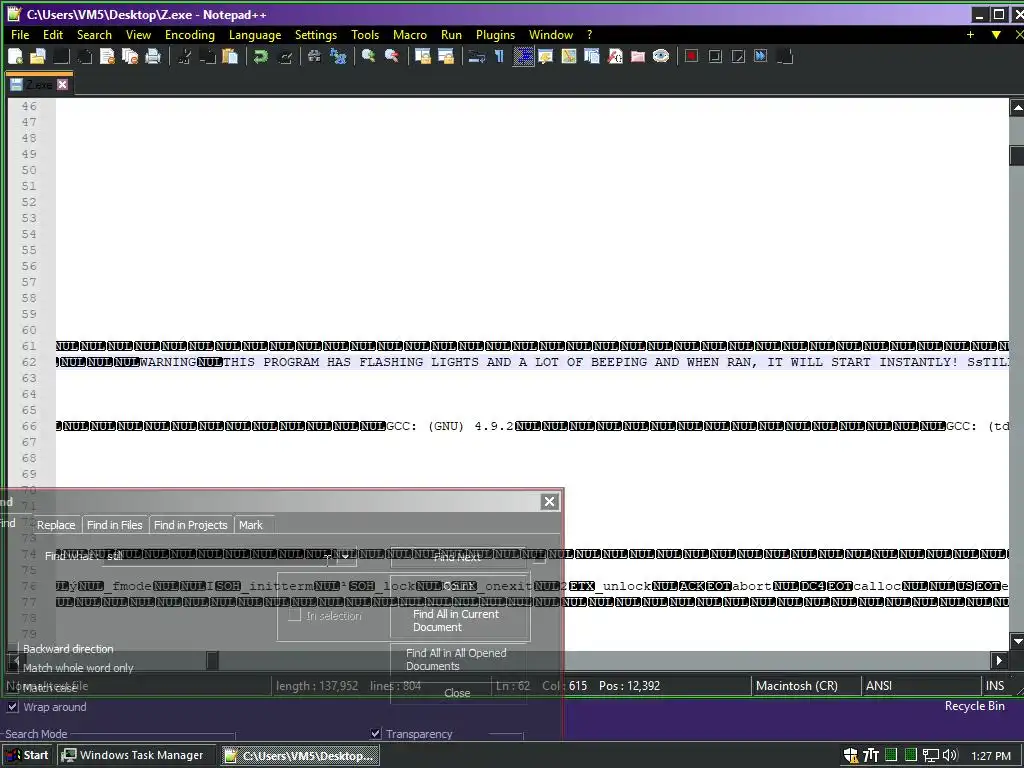Open the Language menu
This screenshot has width=1024, height=768.
click(x=255, y=35)
